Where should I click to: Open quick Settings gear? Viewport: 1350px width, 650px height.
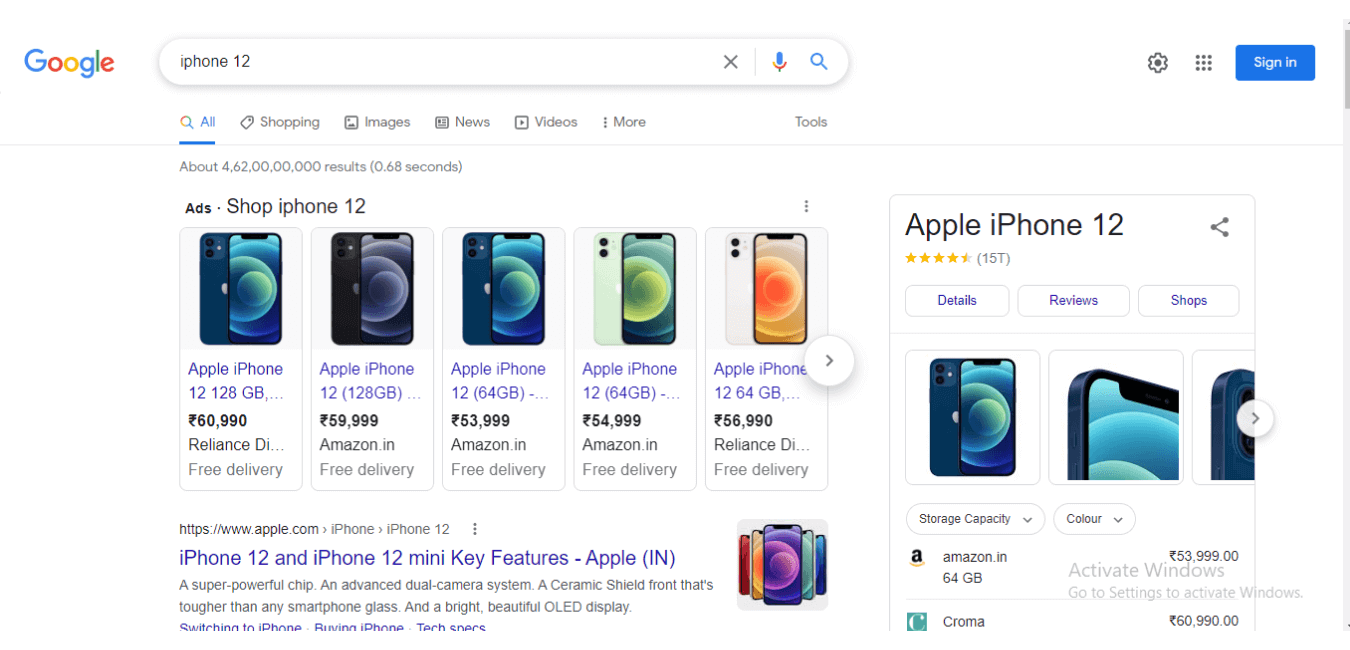point(1157,62)
